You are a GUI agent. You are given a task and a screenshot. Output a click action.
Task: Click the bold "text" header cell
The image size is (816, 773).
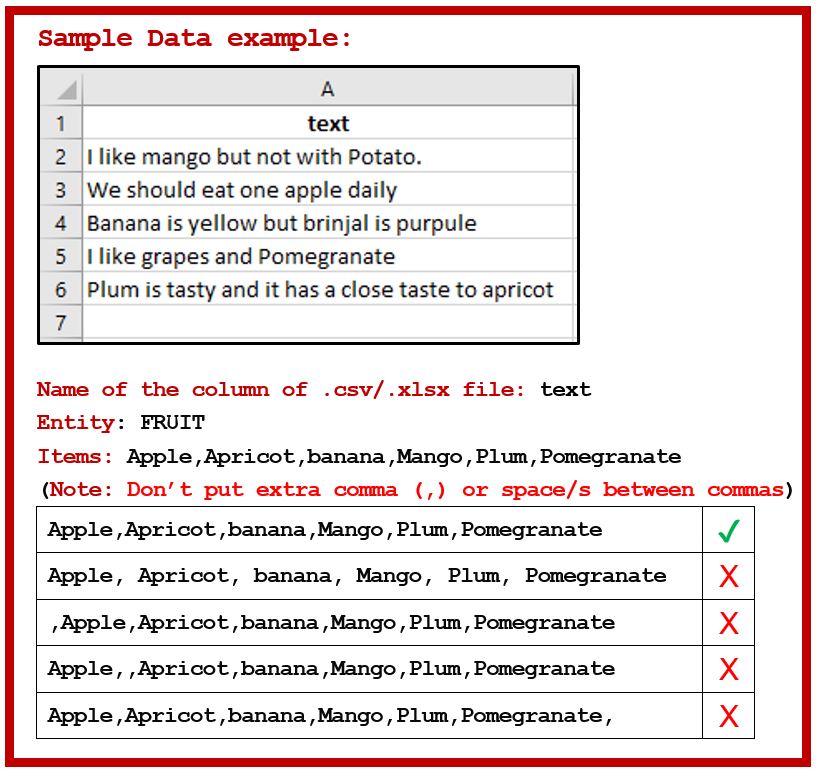pyautogui.click(x=328, y=124)
